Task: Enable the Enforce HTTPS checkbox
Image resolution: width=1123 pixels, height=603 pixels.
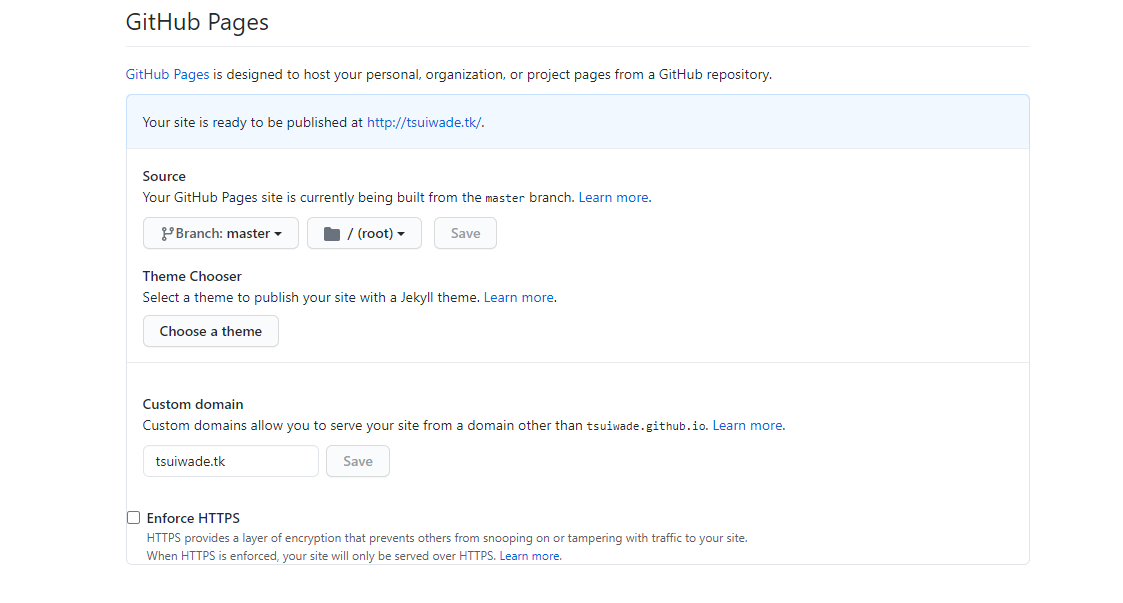Action: (x=133, y=518)
